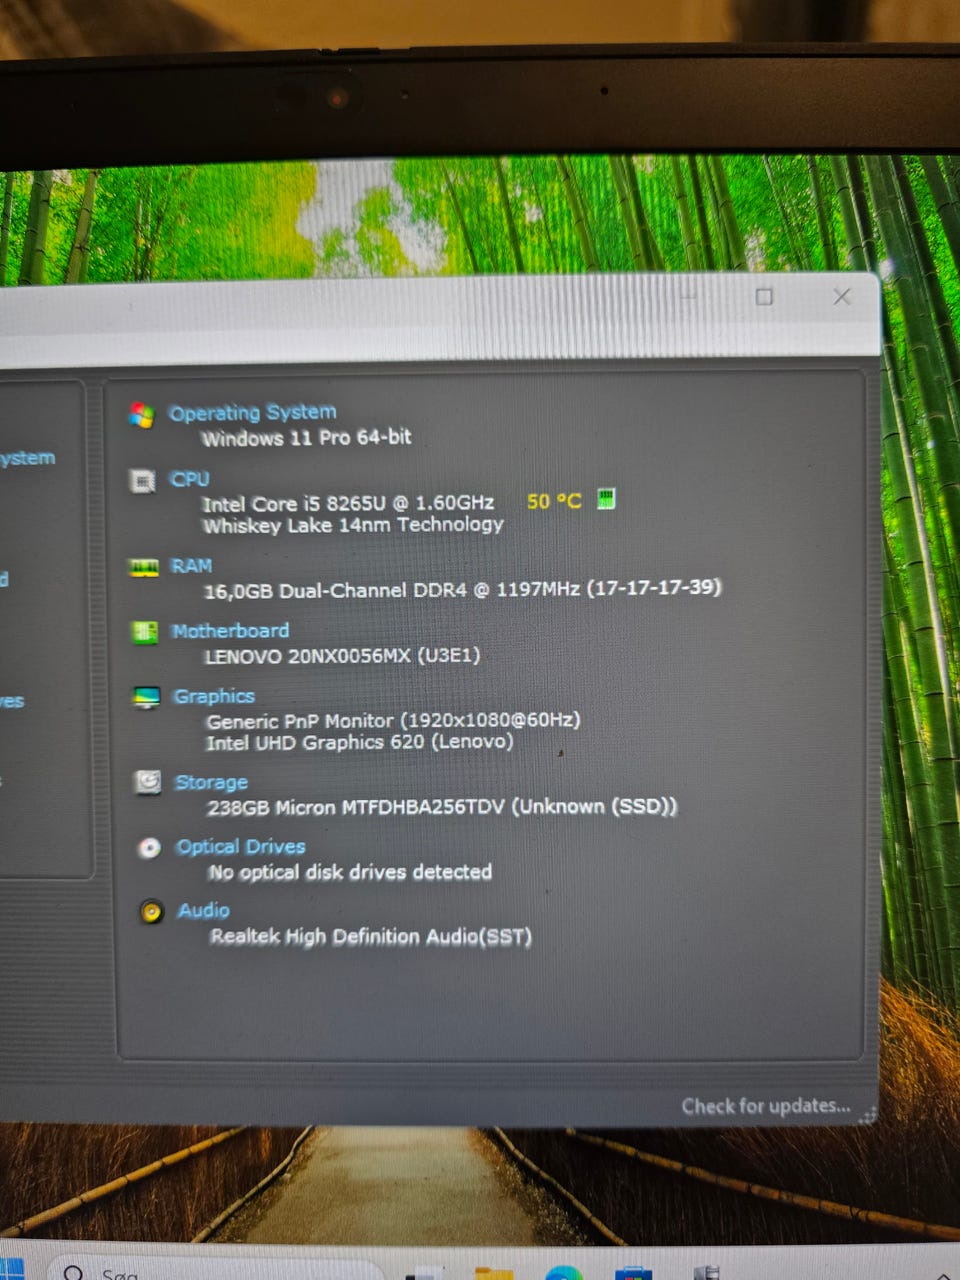Screen dimensions: 960x1280
Task: Open the Operating System section heading
Action: tap(252, 412)
